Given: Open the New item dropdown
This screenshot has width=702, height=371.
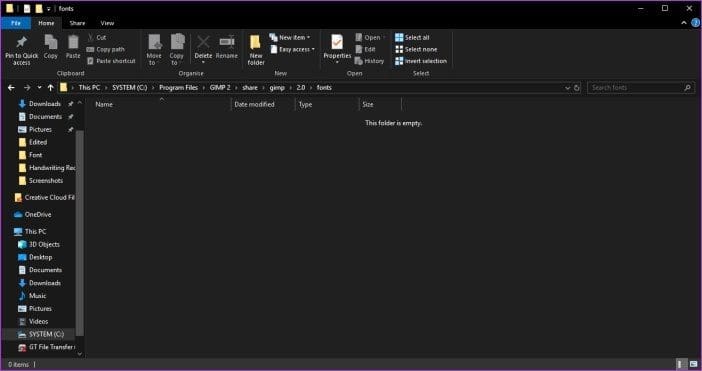Looking at the screenshot, I should point(290,38).
